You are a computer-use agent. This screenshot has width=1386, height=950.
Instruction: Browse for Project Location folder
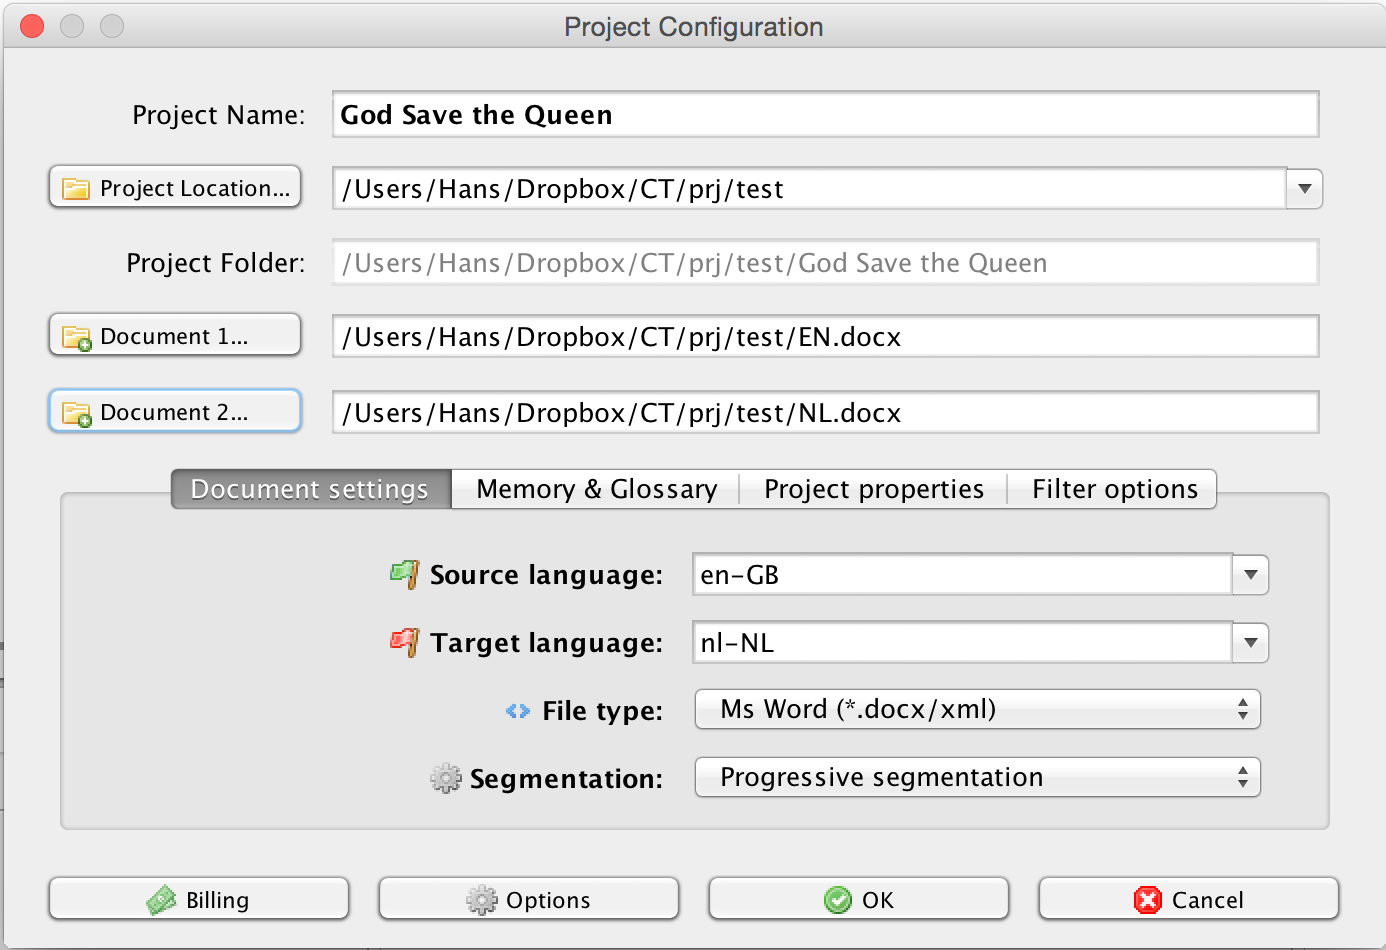(x=175, y=188)
